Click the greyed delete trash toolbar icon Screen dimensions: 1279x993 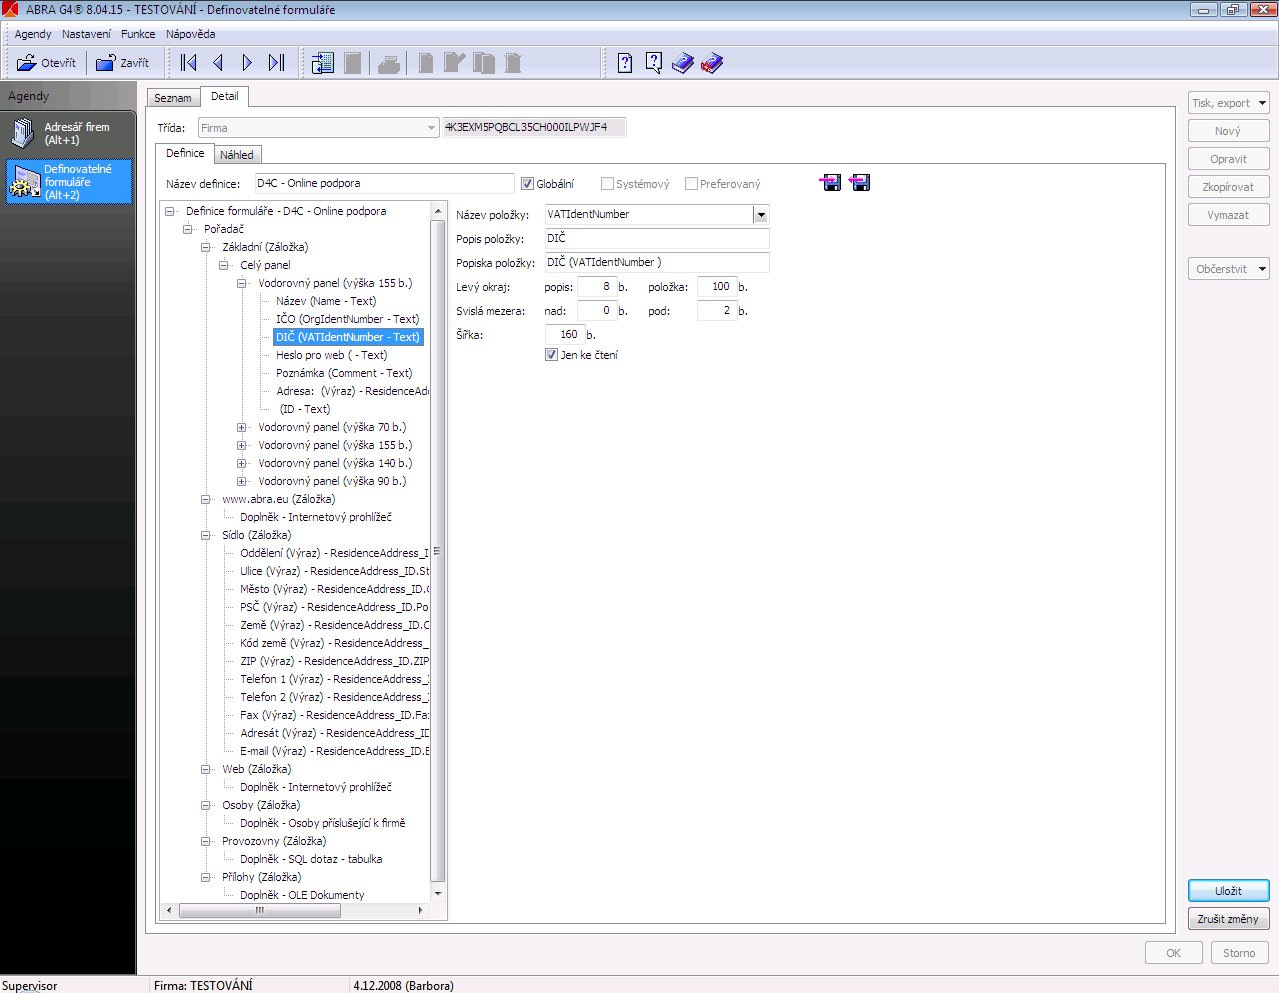tap(513, 64)
